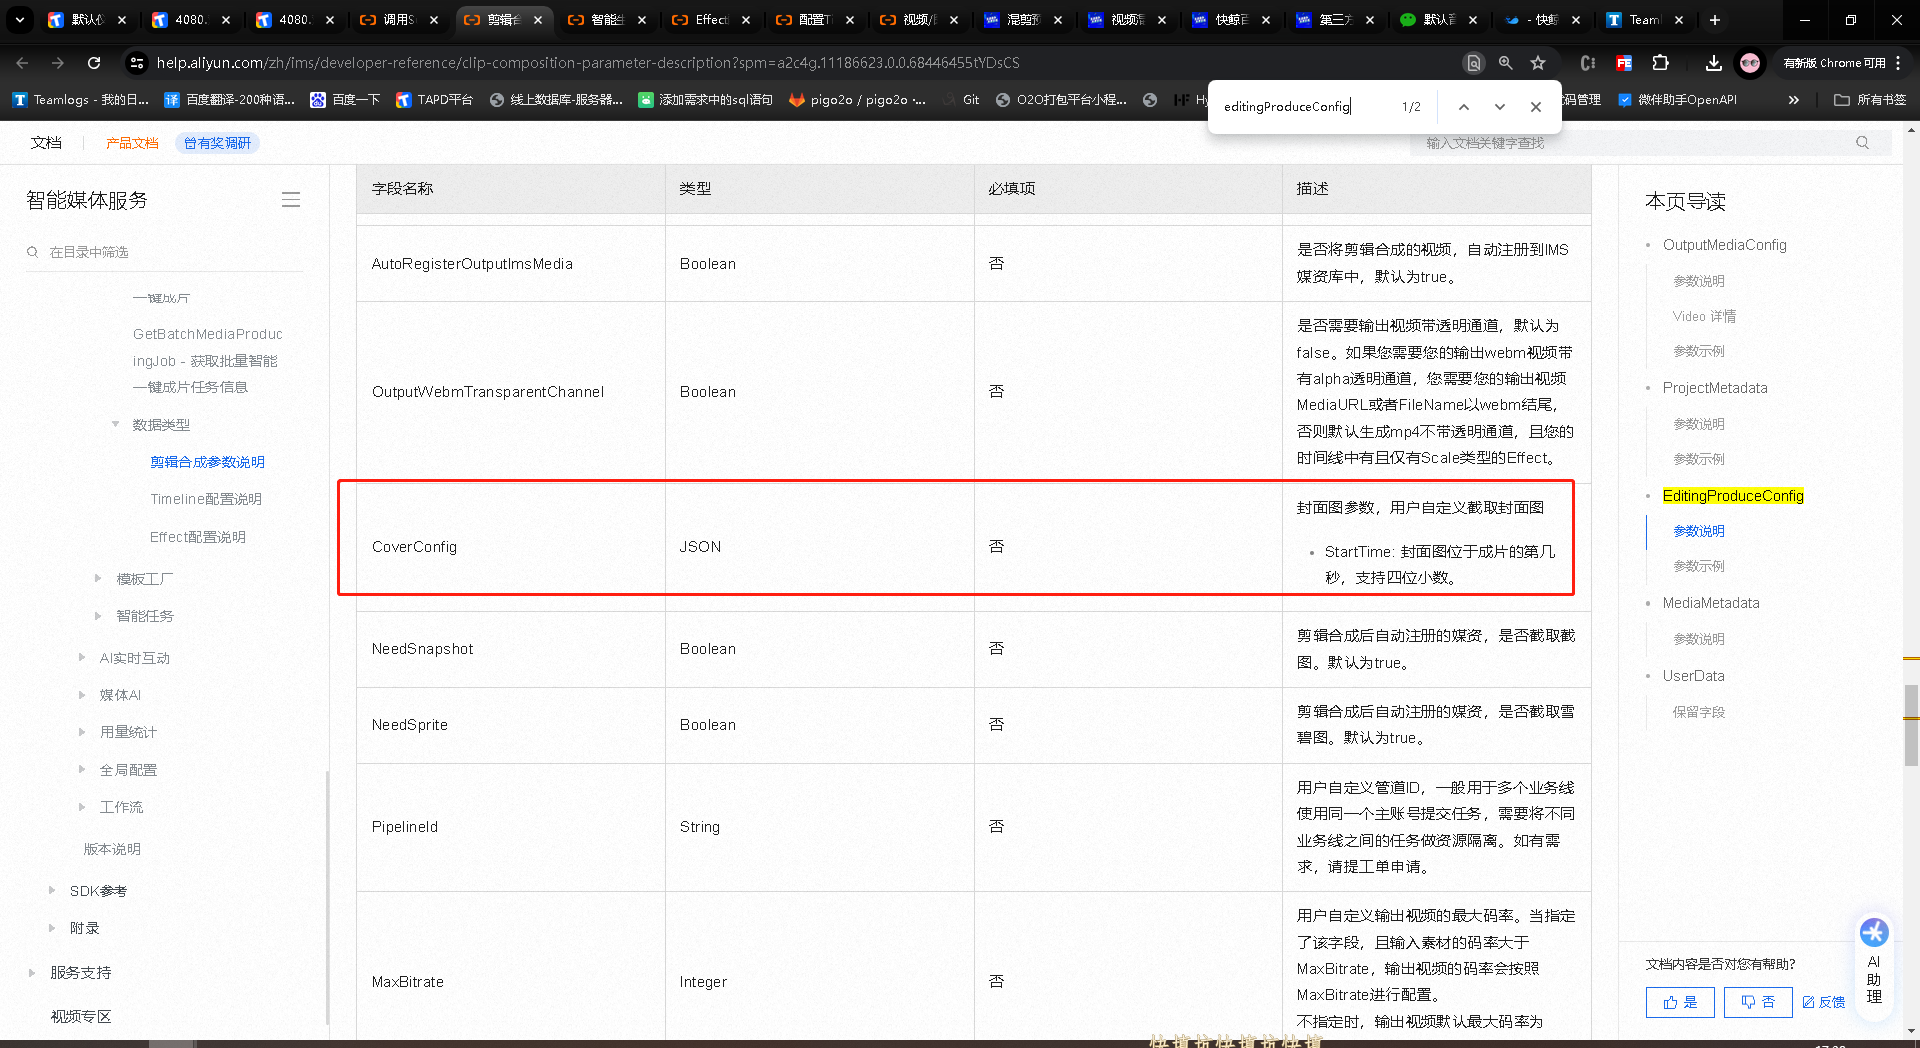Open the Extensions puzzle icon
The image size is (1920, 1048).
1660,63
